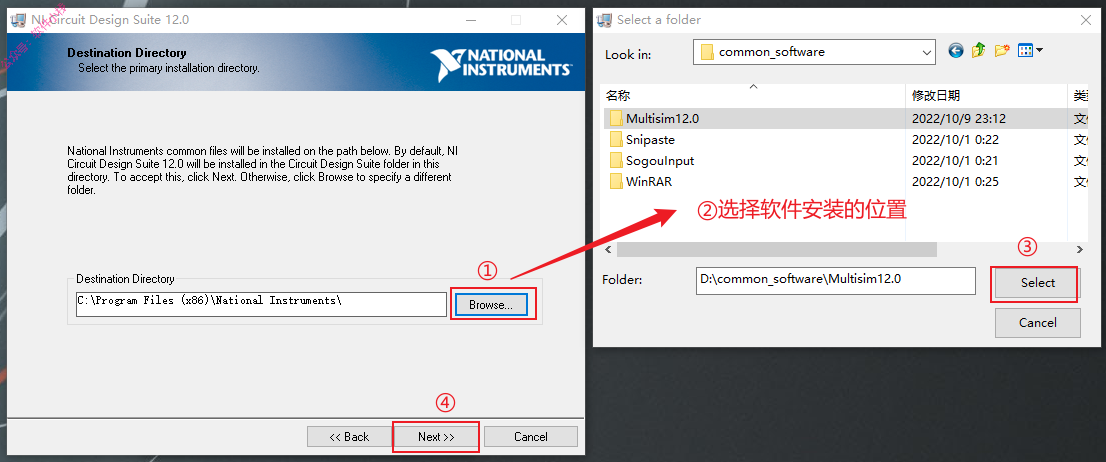1106x462 pixels.
Task: Click date 2022/10/9 23:12
Action: [x=959, y=118]
